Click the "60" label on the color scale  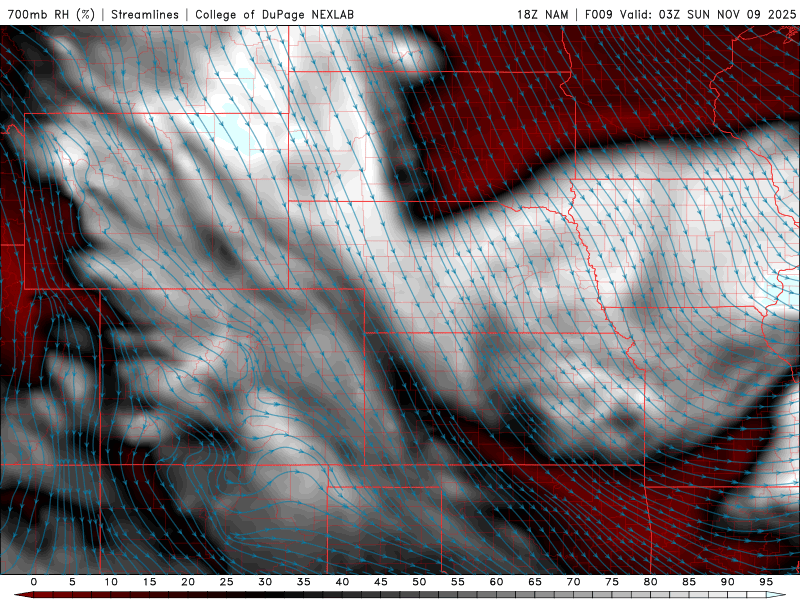[496, 582]
